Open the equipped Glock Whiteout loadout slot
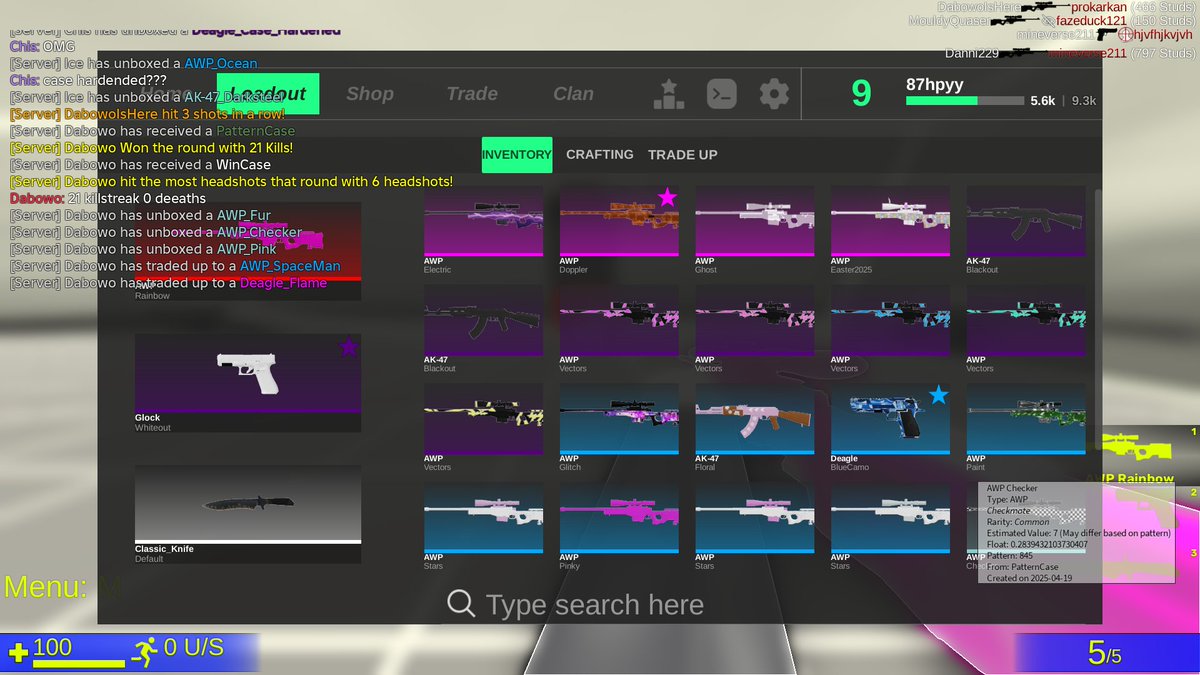 pyautogui.click(x=248, y=383)
